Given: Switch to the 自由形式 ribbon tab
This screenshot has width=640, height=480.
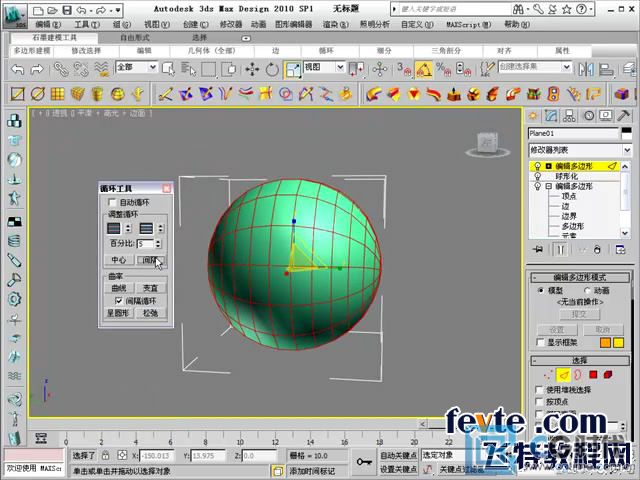Looking at the screenshot, I should coord(135,38).
